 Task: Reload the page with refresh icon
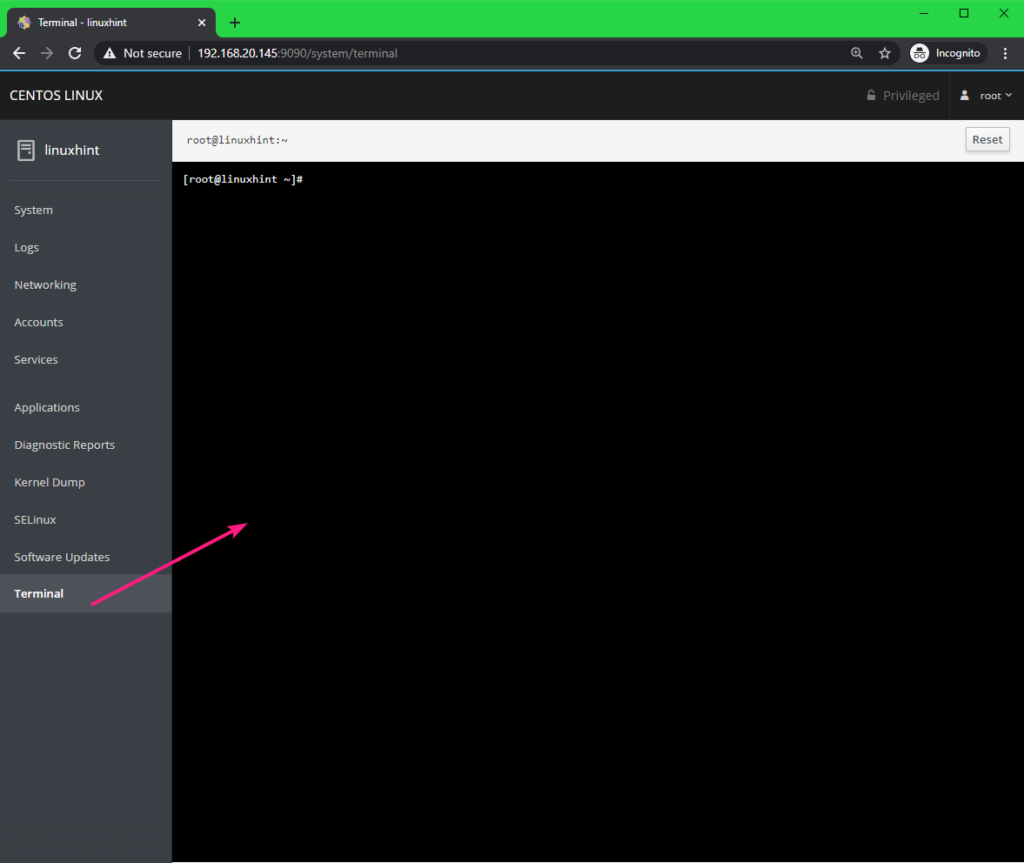pyautogui.click(x=74, y=53)
